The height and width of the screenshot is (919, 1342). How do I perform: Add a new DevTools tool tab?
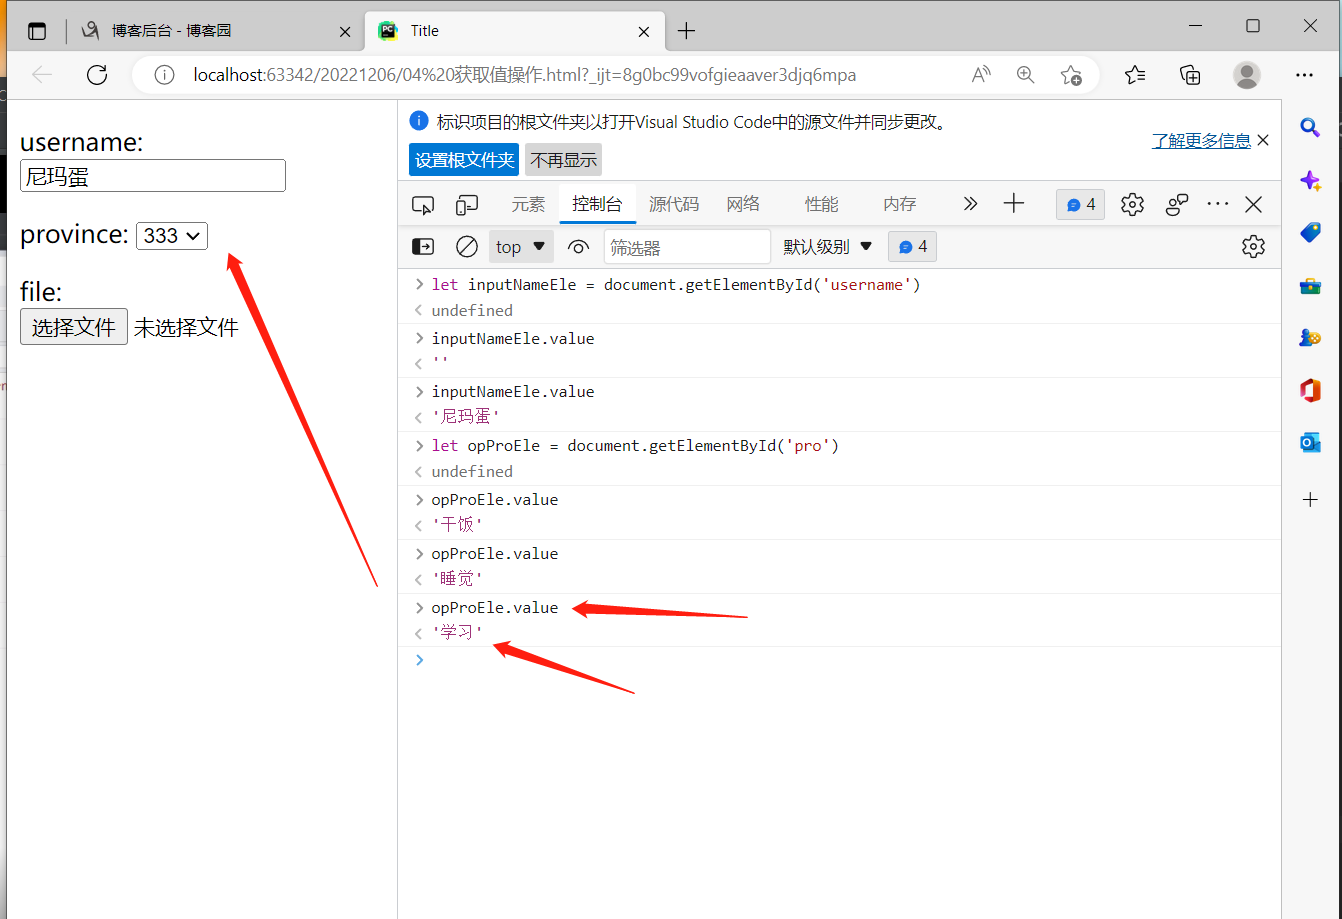(1014, 204)
